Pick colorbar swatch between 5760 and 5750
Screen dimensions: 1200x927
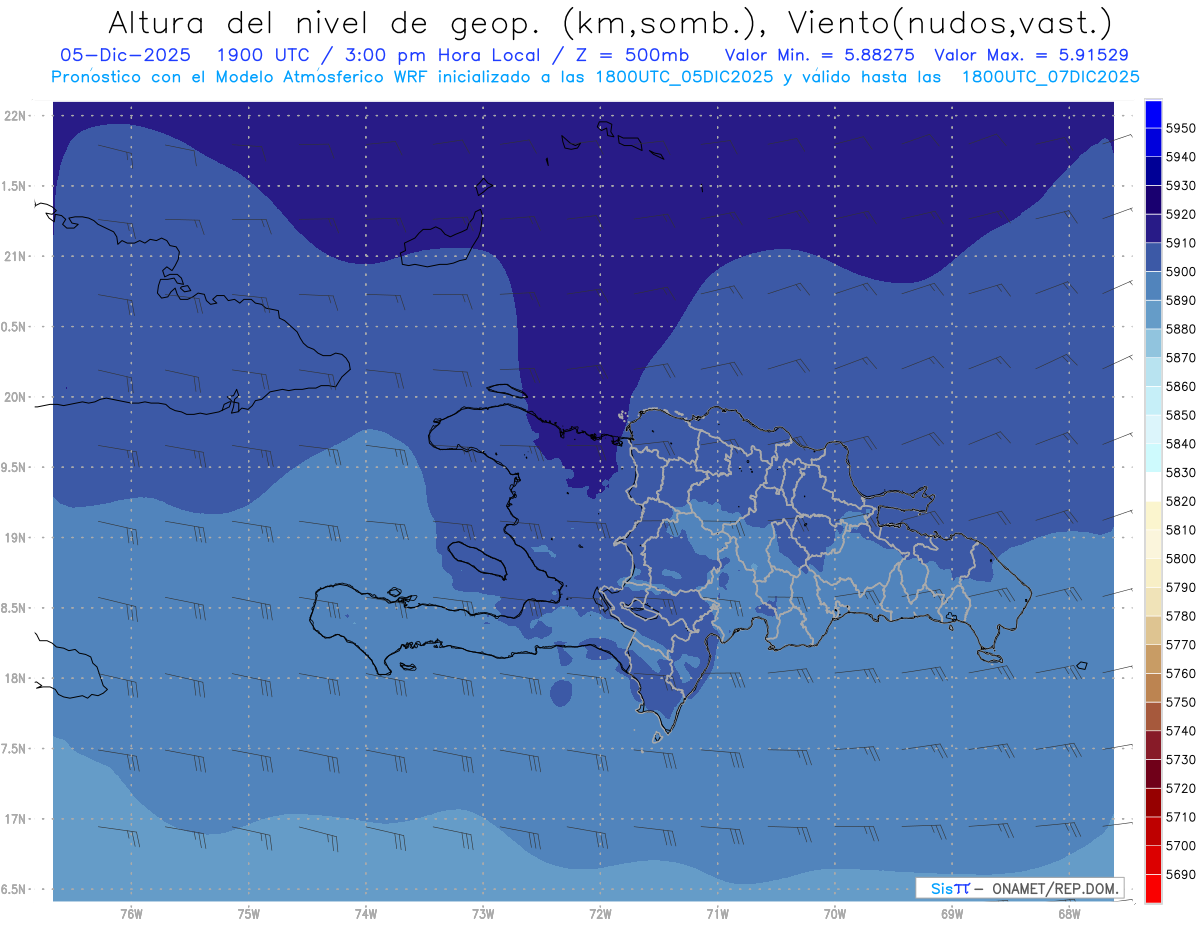(x=1153, y=688)
